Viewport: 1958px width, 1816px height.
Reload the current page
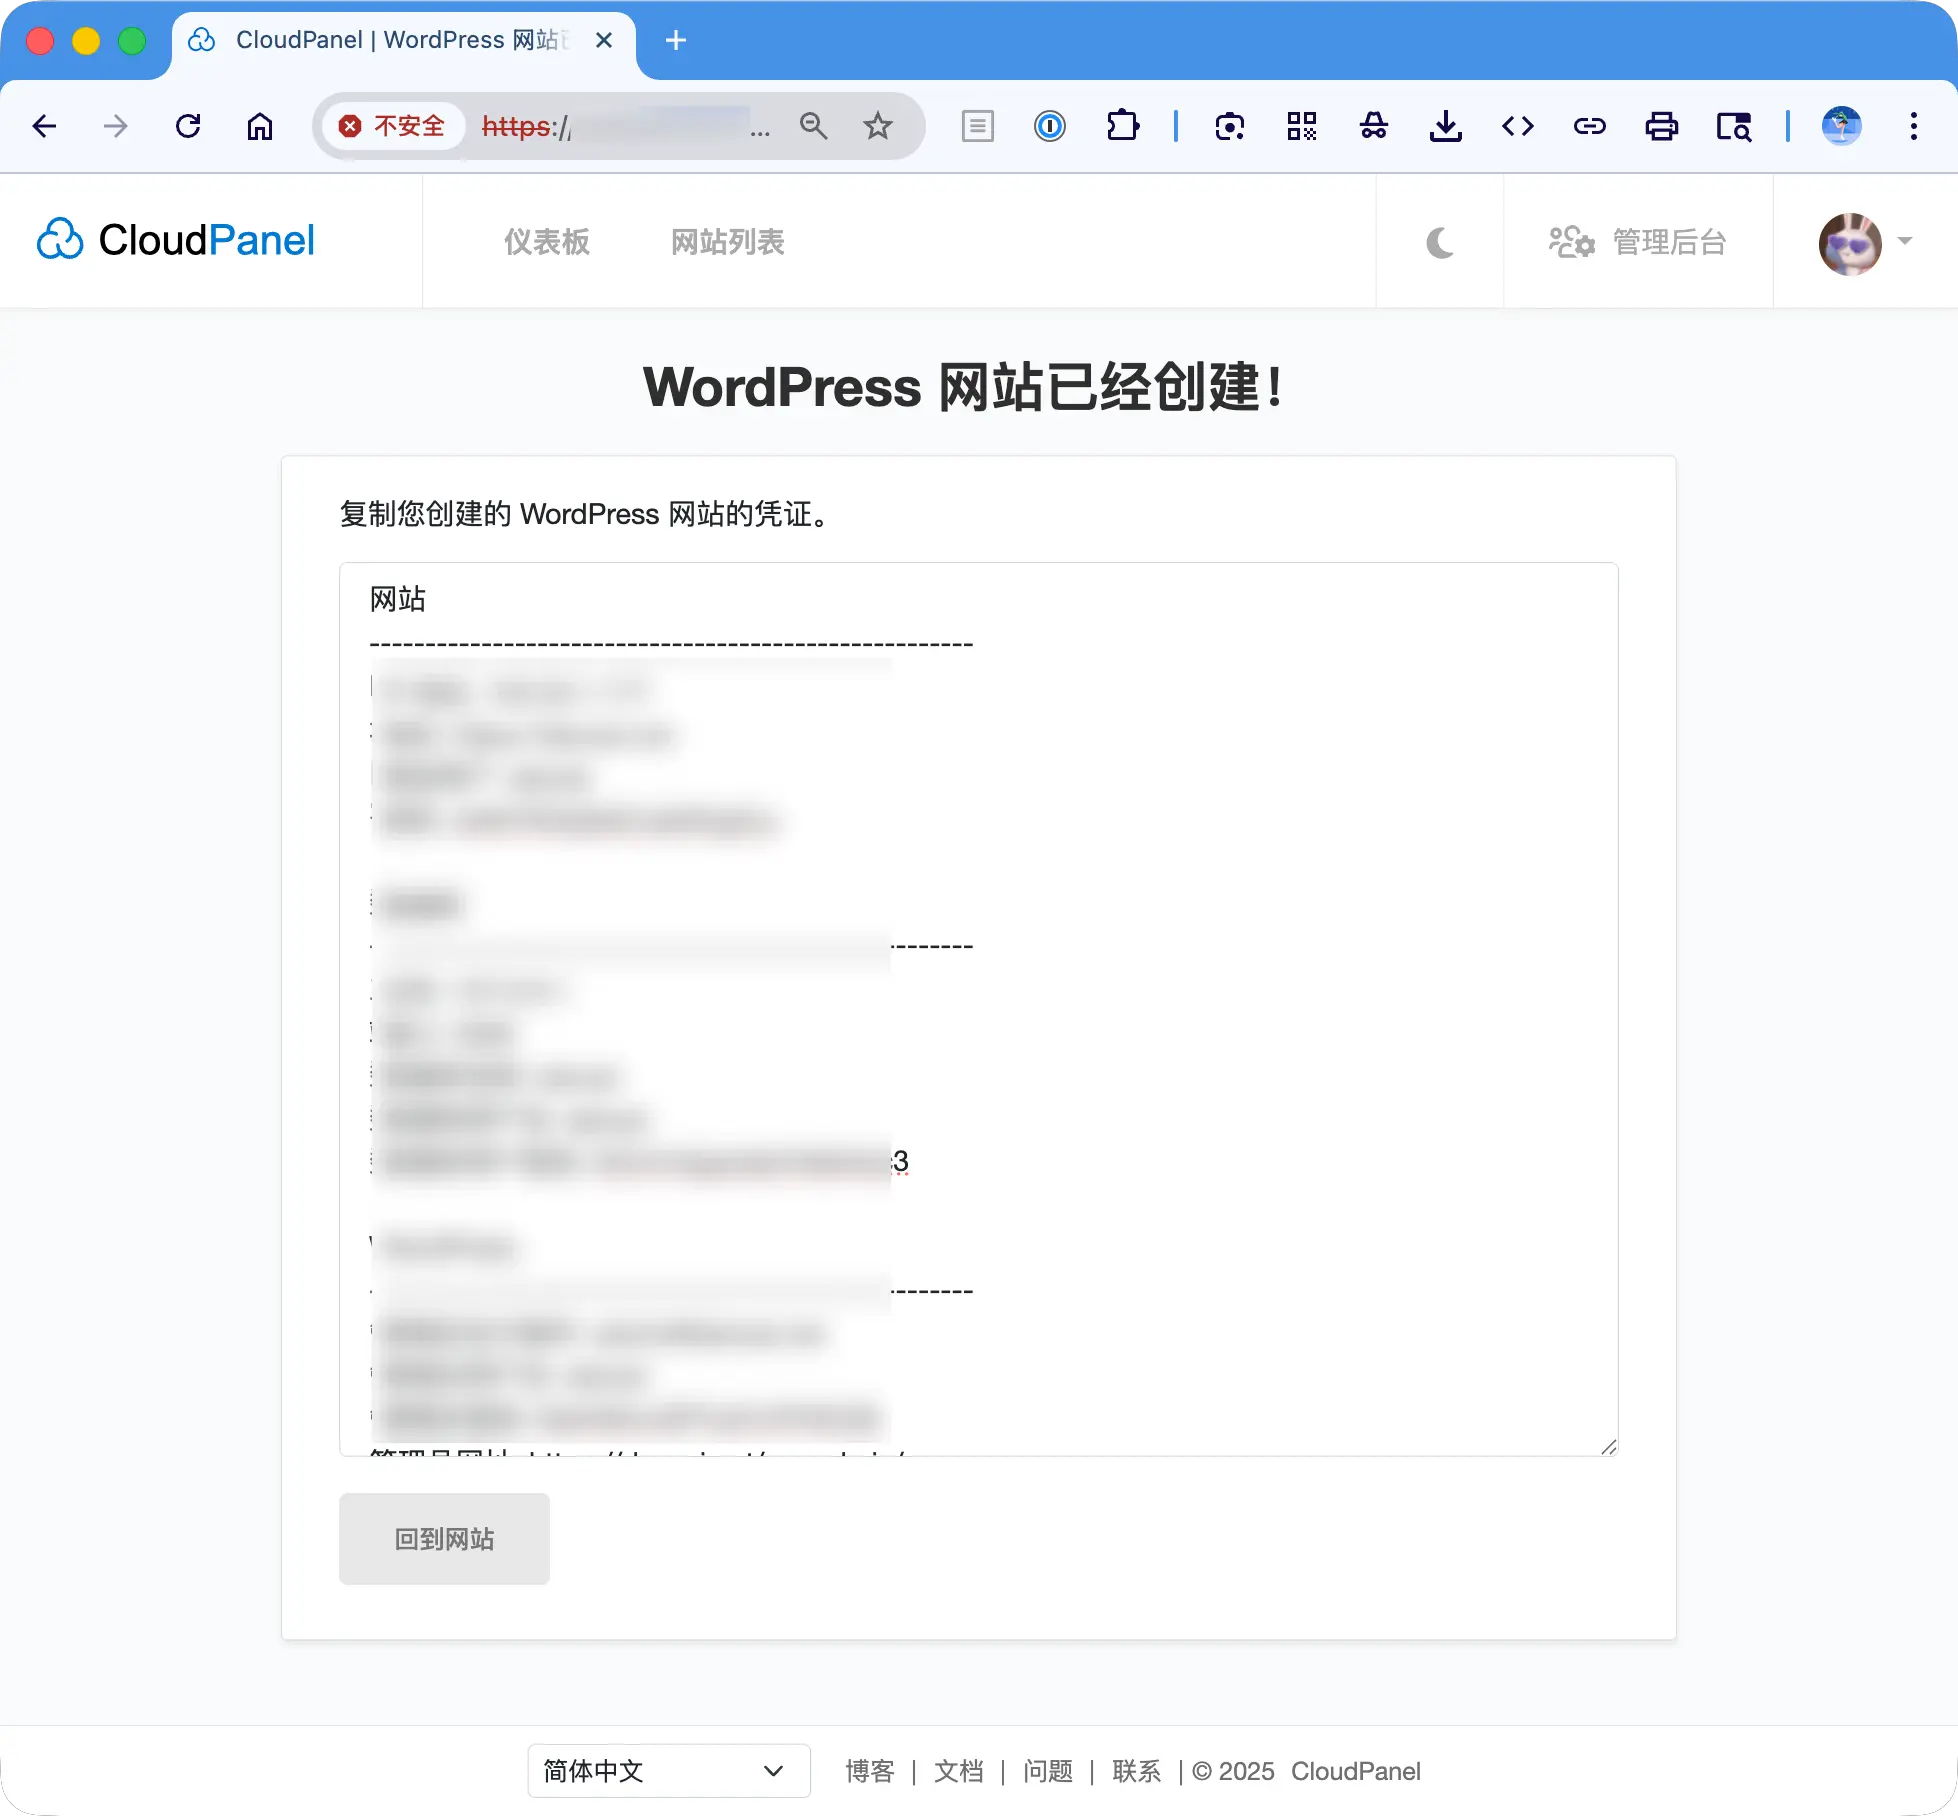(x=188, y=126)
